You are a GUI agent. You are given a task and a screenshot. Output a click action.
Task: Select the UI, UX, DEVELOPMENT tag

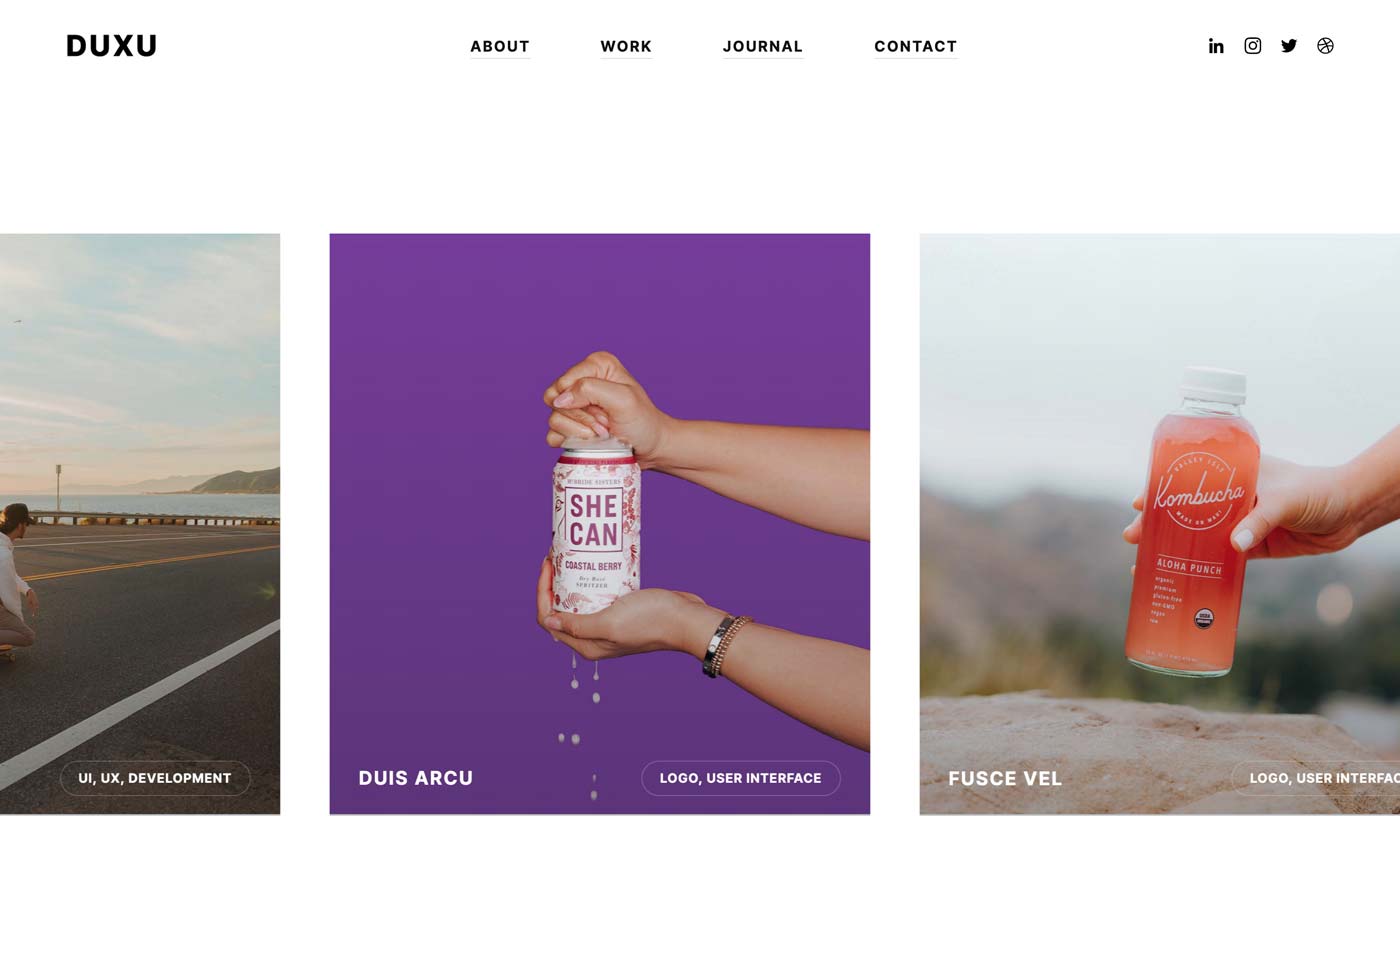(155, 778)
